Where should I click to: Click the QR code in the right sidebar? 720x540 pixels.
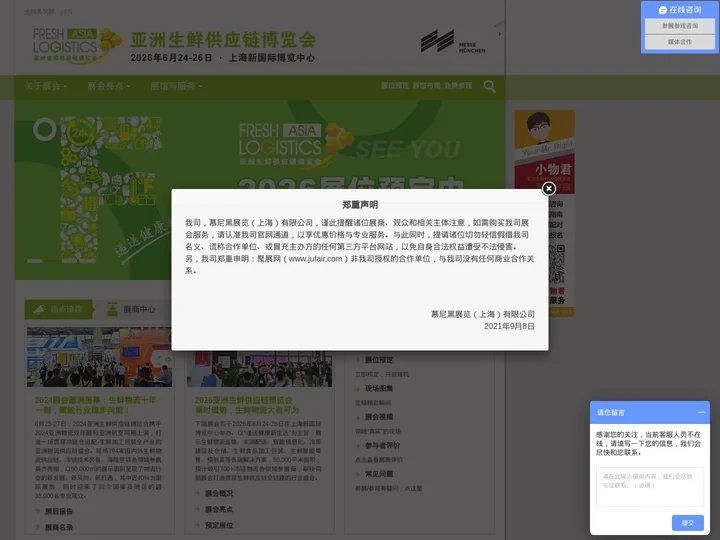pos(557,264)
